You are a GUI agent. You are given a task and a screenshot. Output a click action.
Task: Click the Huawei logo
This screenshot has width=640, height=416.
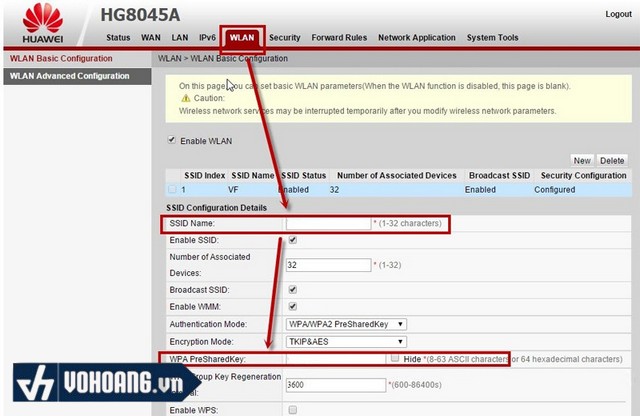tap(43, 23)
